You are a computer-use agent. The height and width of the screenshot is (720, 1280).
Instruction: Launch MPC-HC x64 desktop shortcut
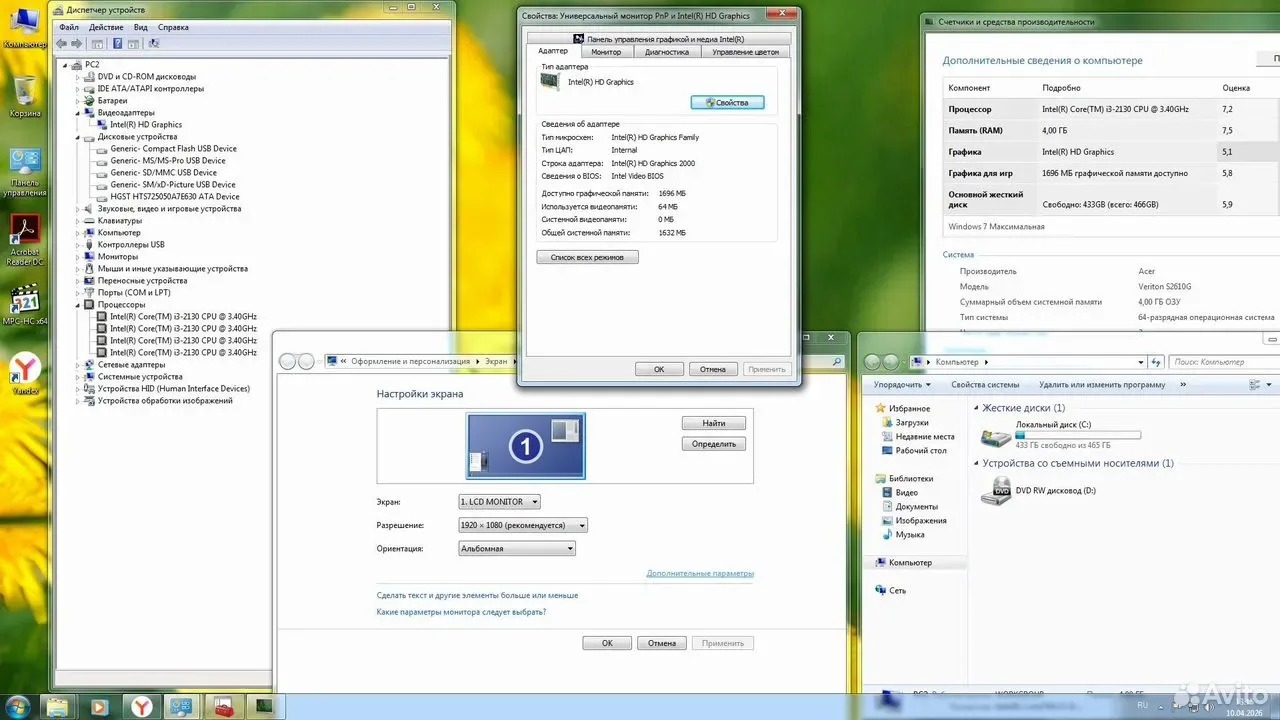click(x=24, y=305)
